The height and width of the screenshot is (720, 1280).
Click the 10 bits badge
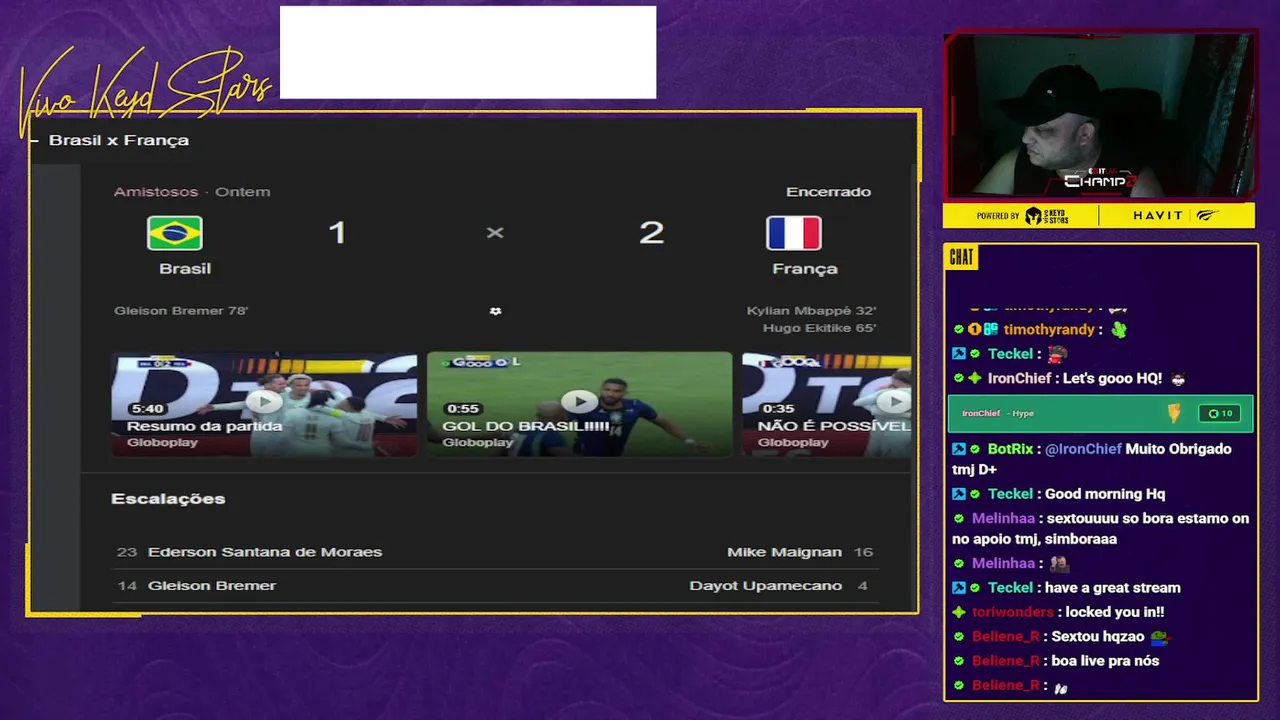pyautogui.click(x=1220, y=413)
